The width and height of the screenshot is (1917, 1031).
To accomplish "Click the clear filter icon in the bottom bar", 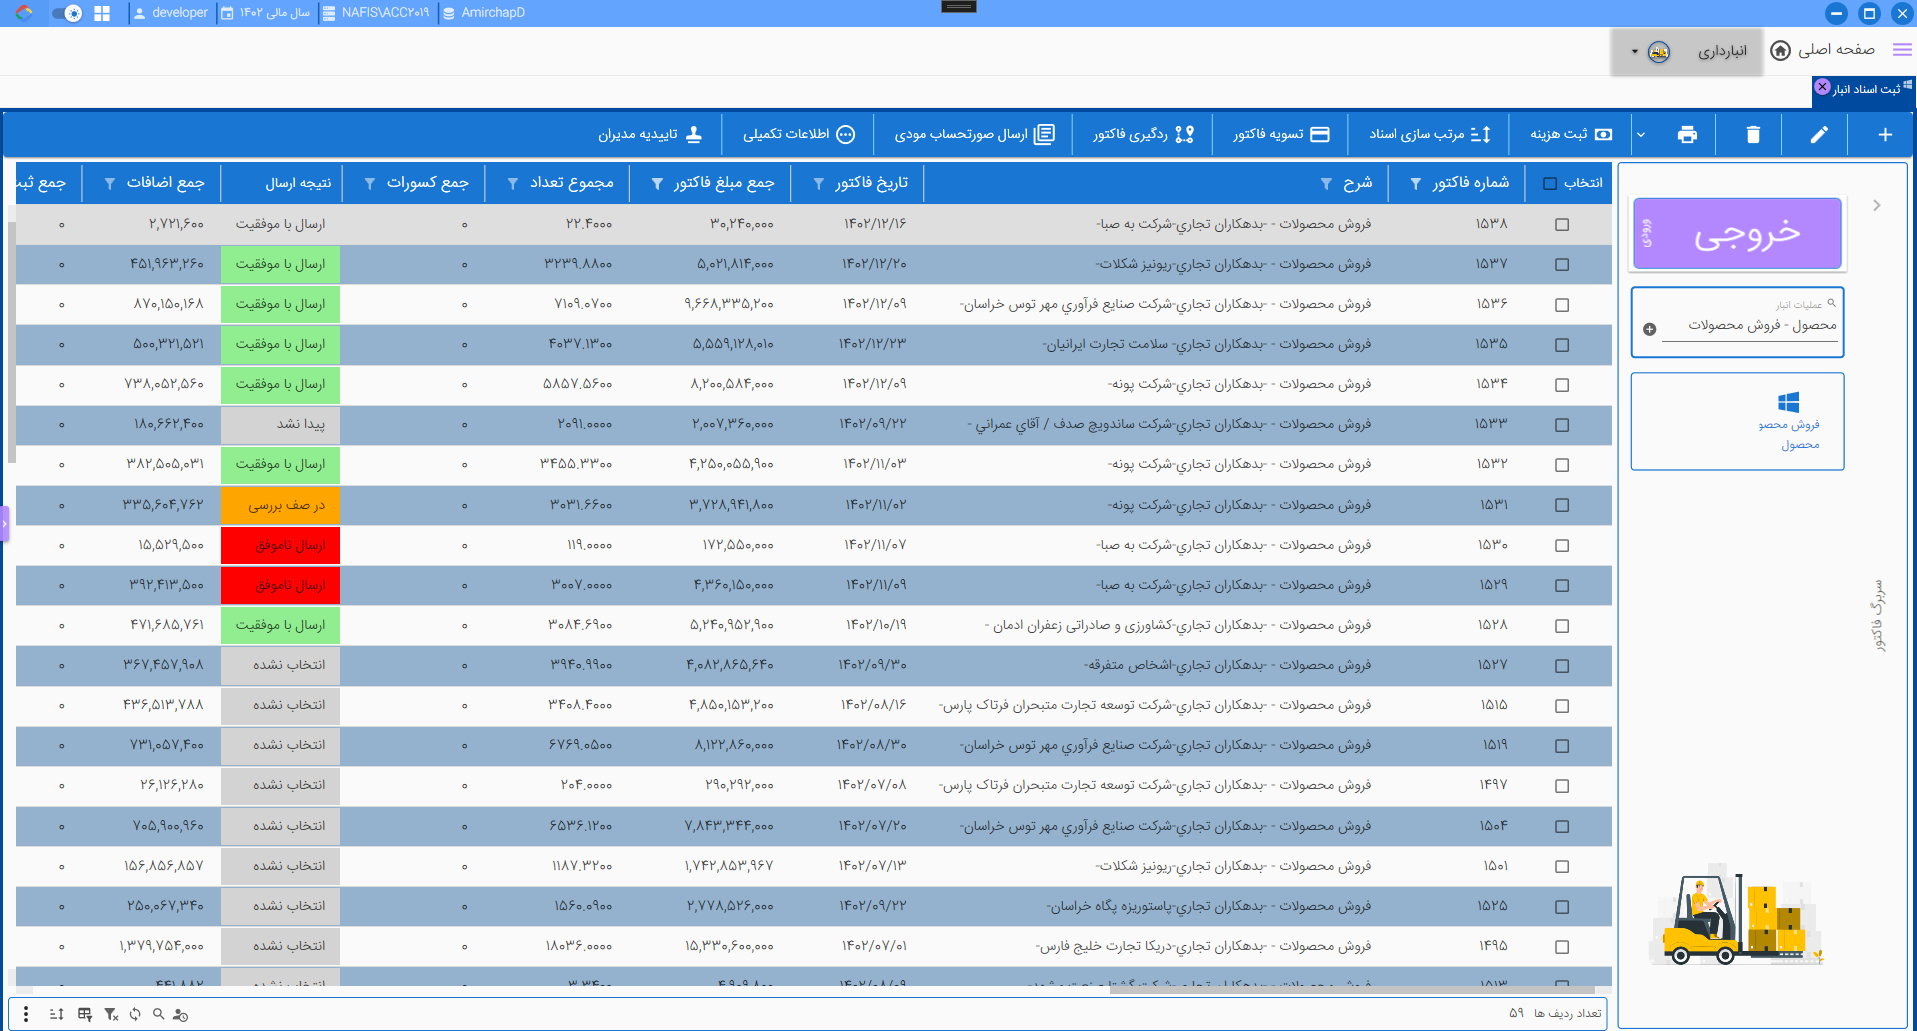I will (x=111, y=1014).
